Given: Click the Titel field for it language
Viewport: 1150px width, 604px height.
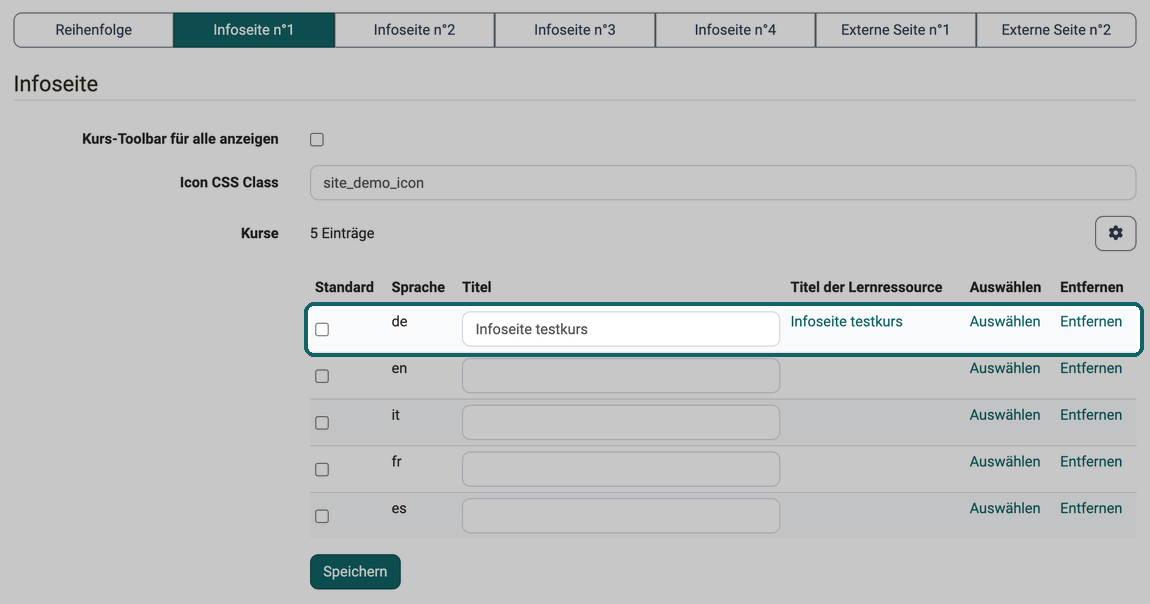Looking at the screenshot, I should [620, 422].
